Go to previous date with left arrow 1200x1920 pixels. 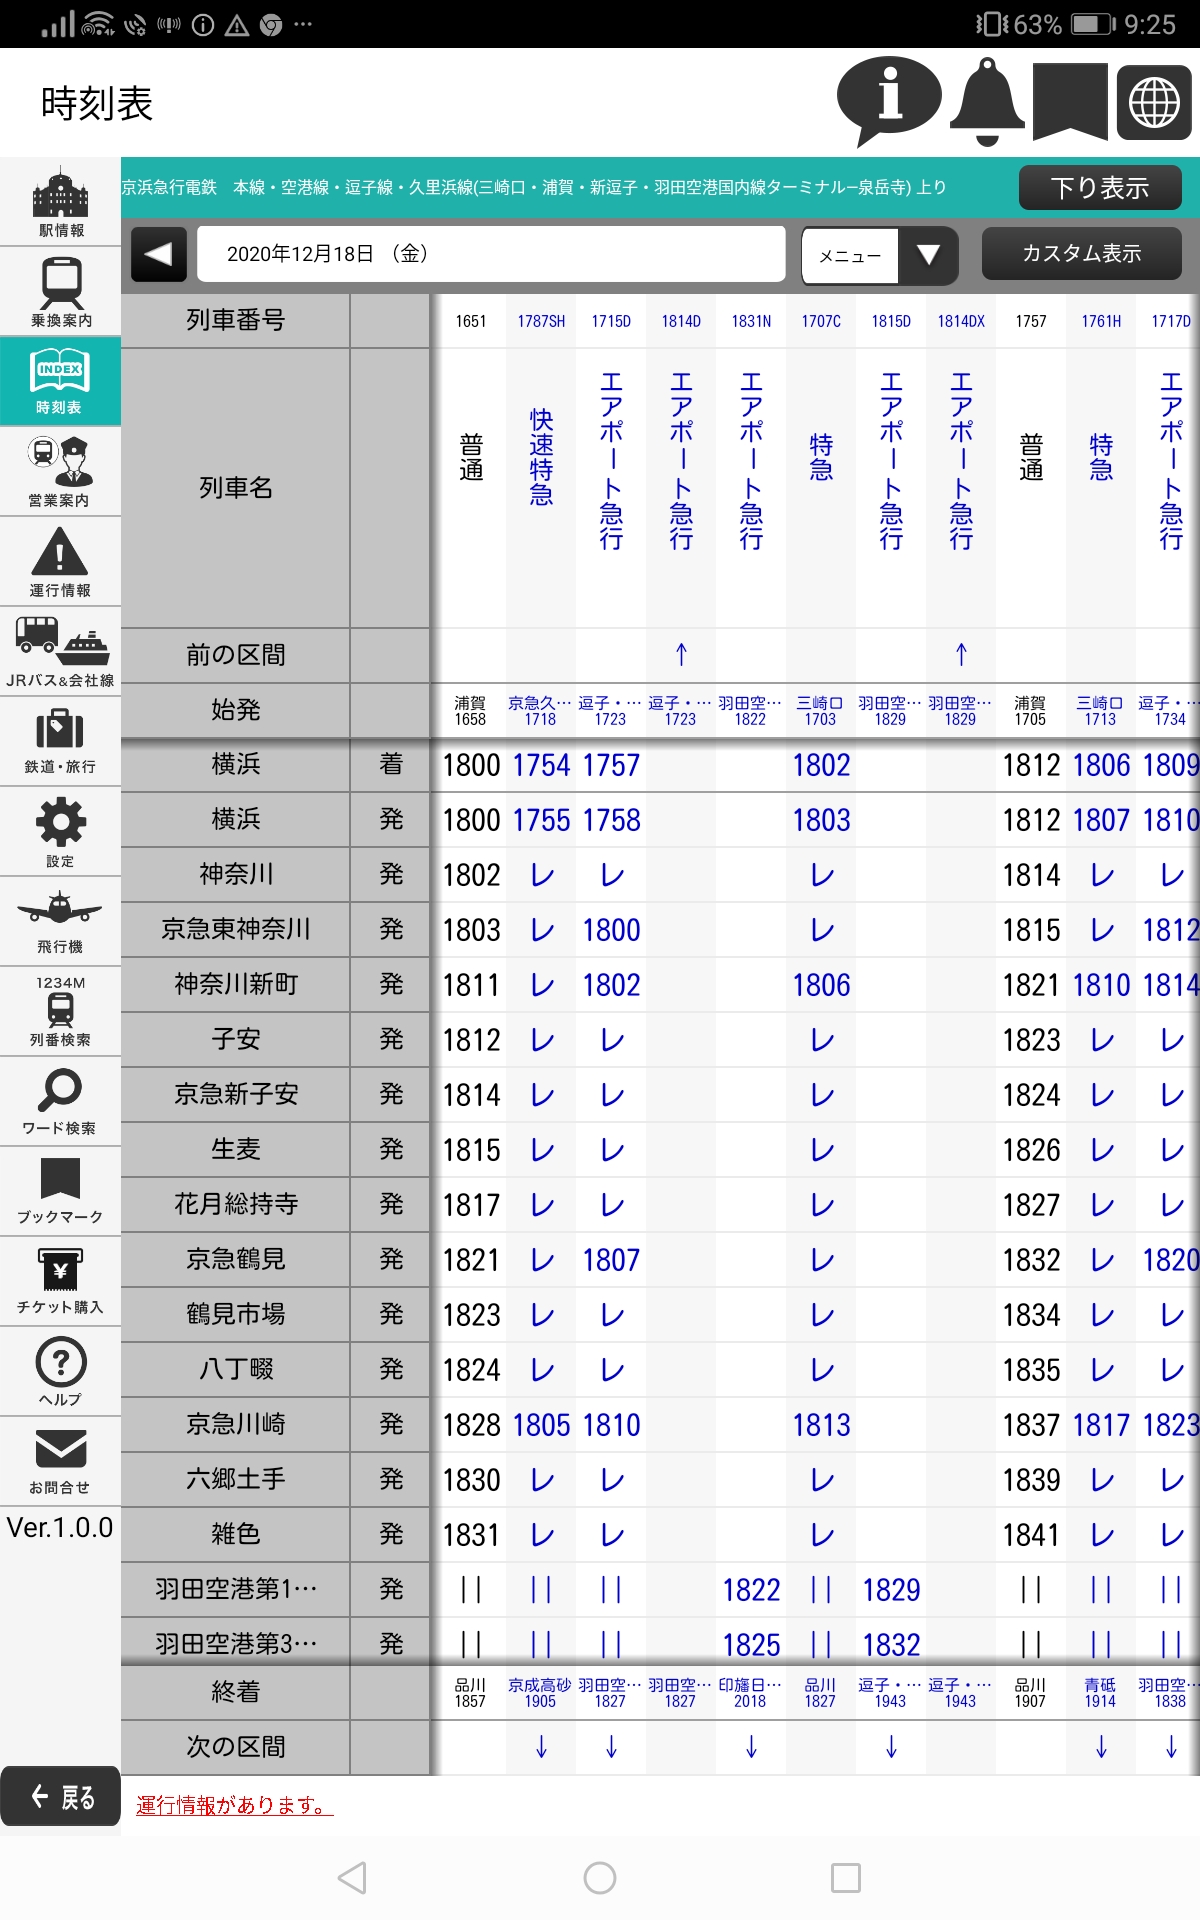pyautogui.click(x=159, y=254)
